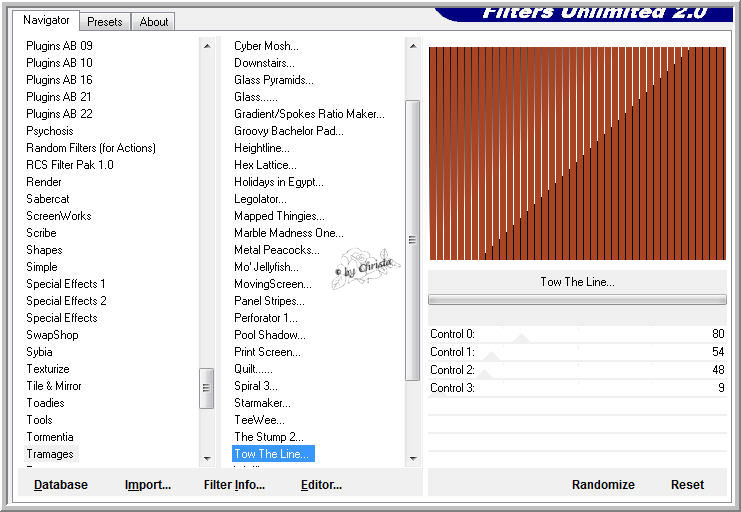The image size is (741, 512).
Task: Open the About tab
Action: point(154,22)
